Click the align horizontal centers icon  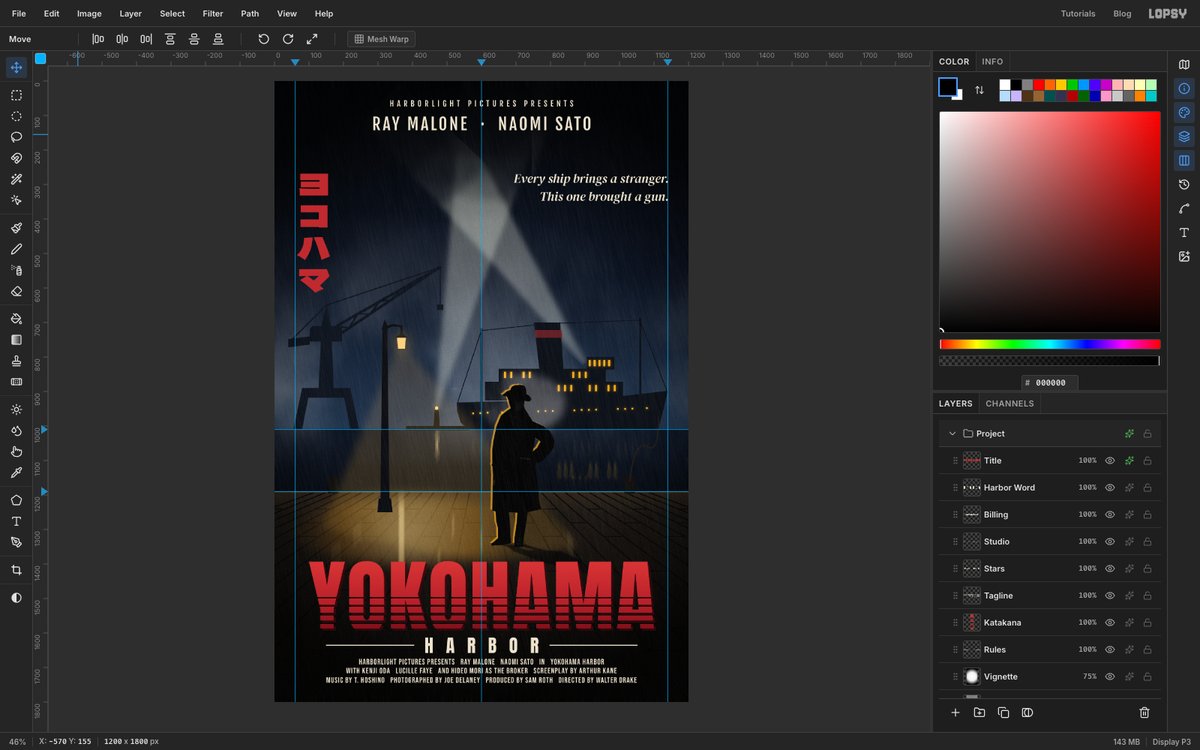122,39
